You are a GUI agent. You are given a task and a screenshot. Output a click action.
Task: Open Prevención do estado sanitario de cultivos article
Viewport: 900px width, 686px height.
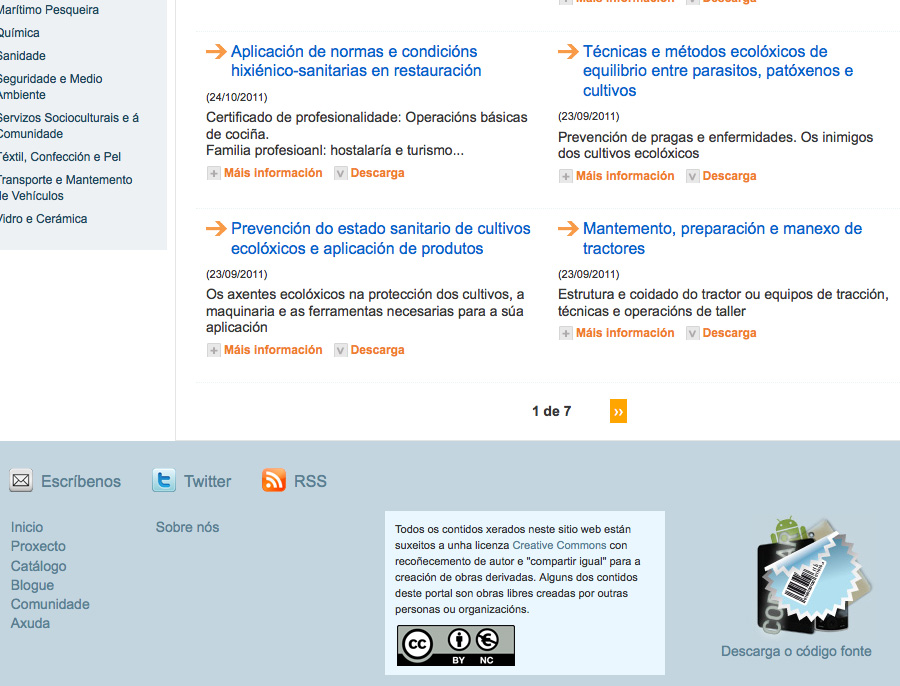point(381,238)
